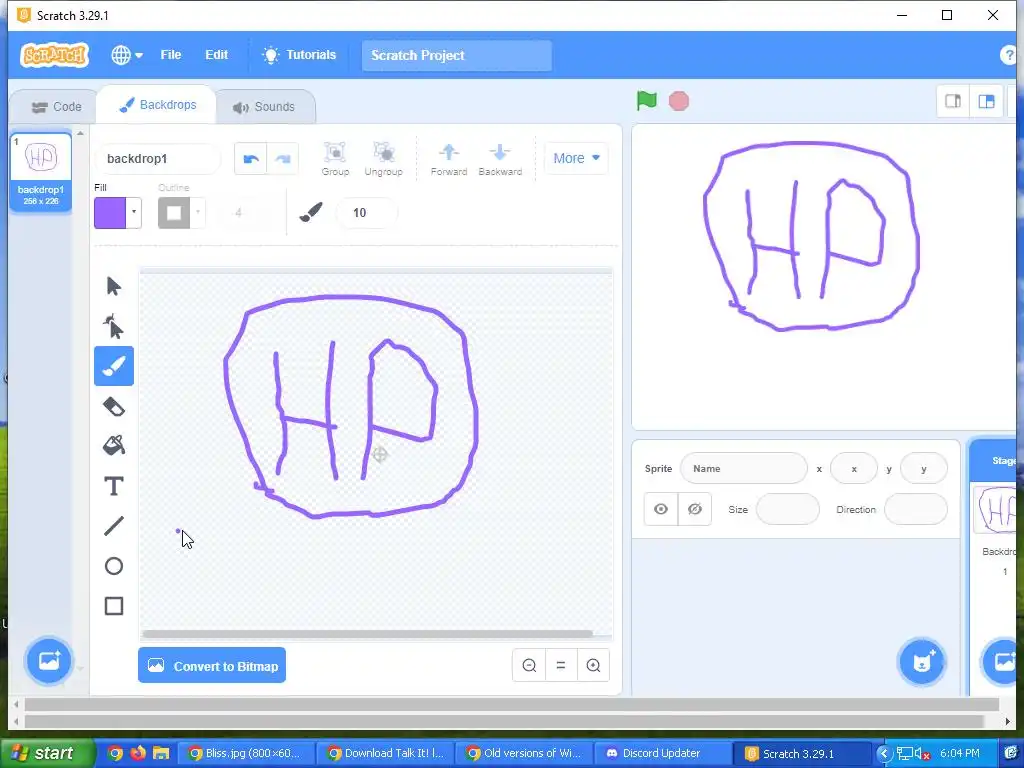Click the Chrome quick launch icon
This screenshot has height=768, width=1024.
[x=115, y=753]
